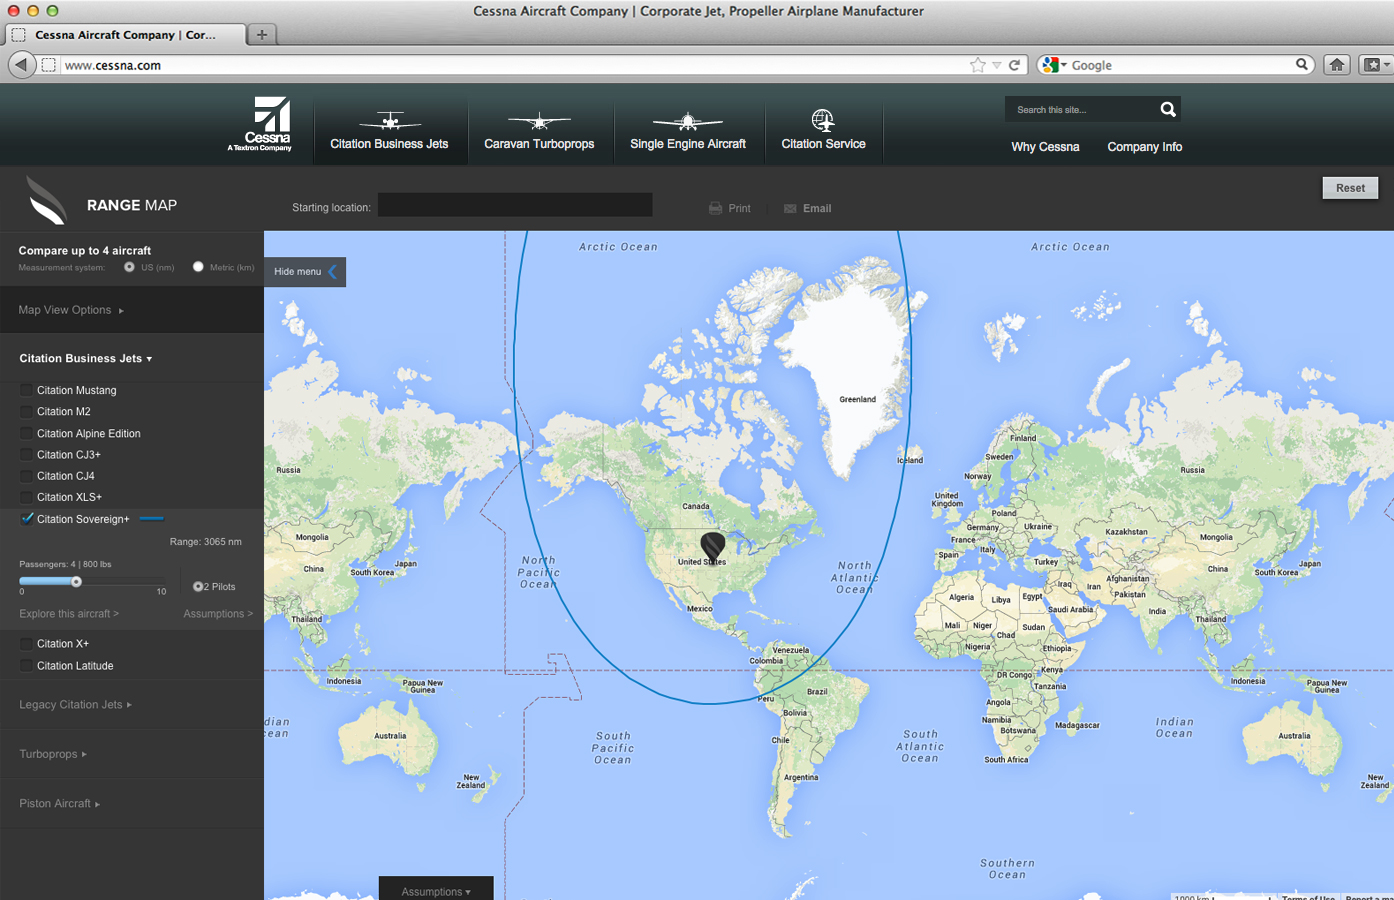Click the Hide menu button

305,271
